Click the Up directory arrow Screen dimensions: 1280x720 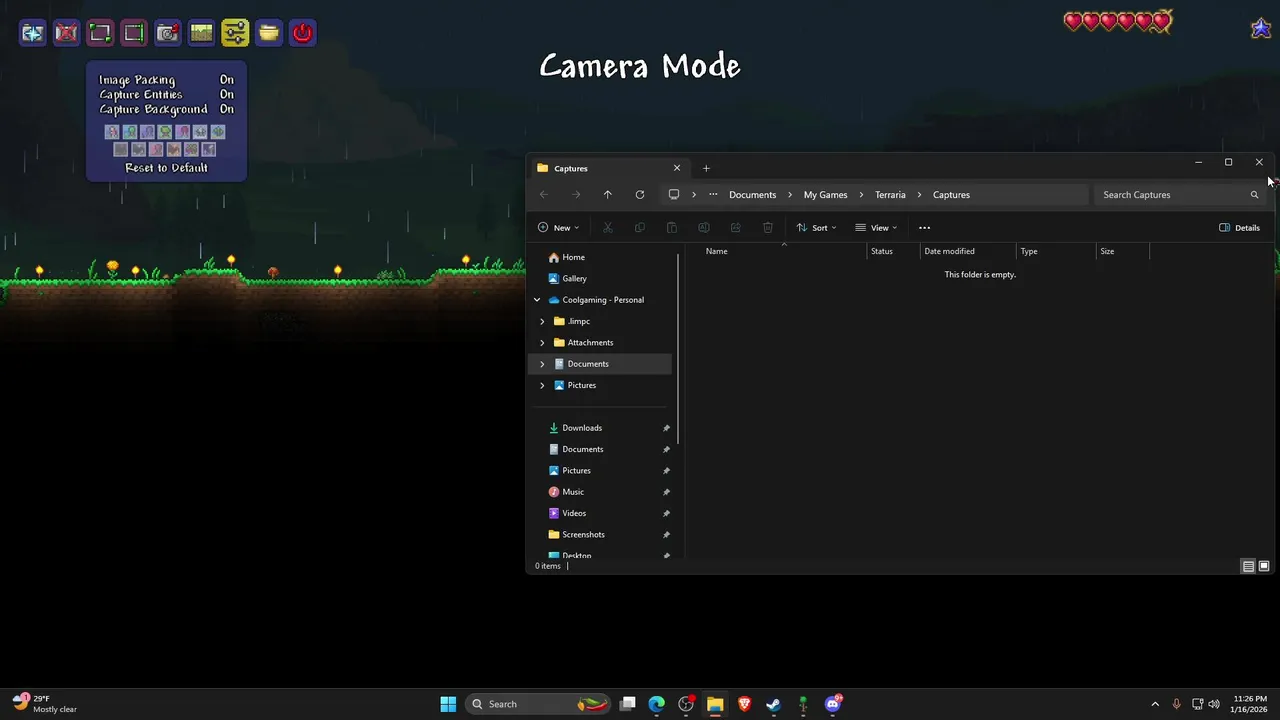[607, 195]
